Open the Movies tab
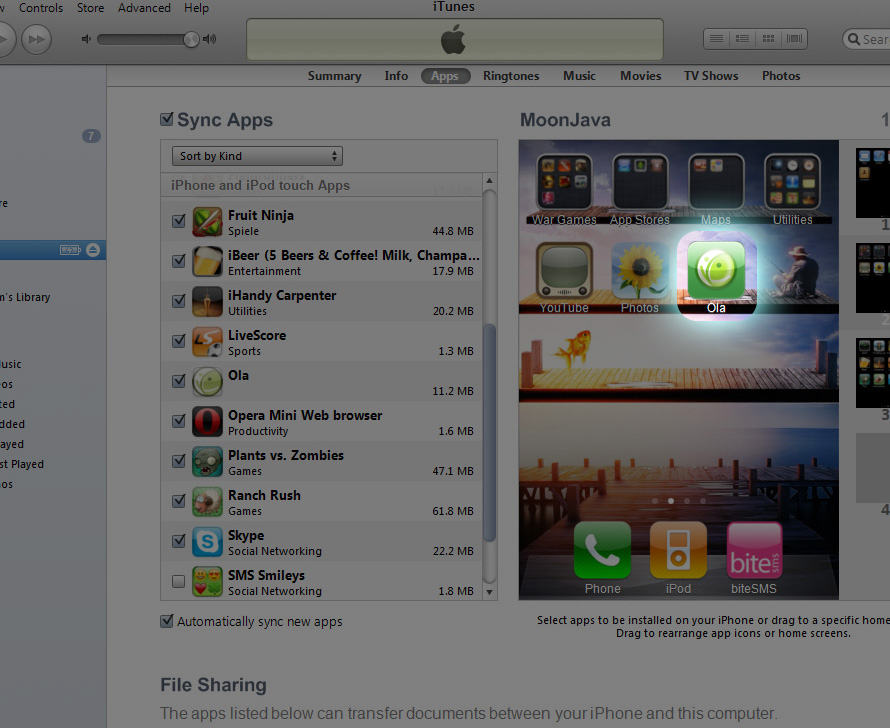The image size is (890, 728). [641, 76]
